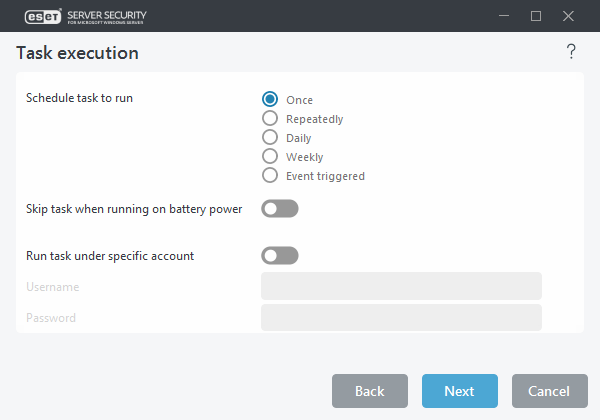Cancel the task scheduling wizard
Screen dimensions: 600x420
[549, 391]
